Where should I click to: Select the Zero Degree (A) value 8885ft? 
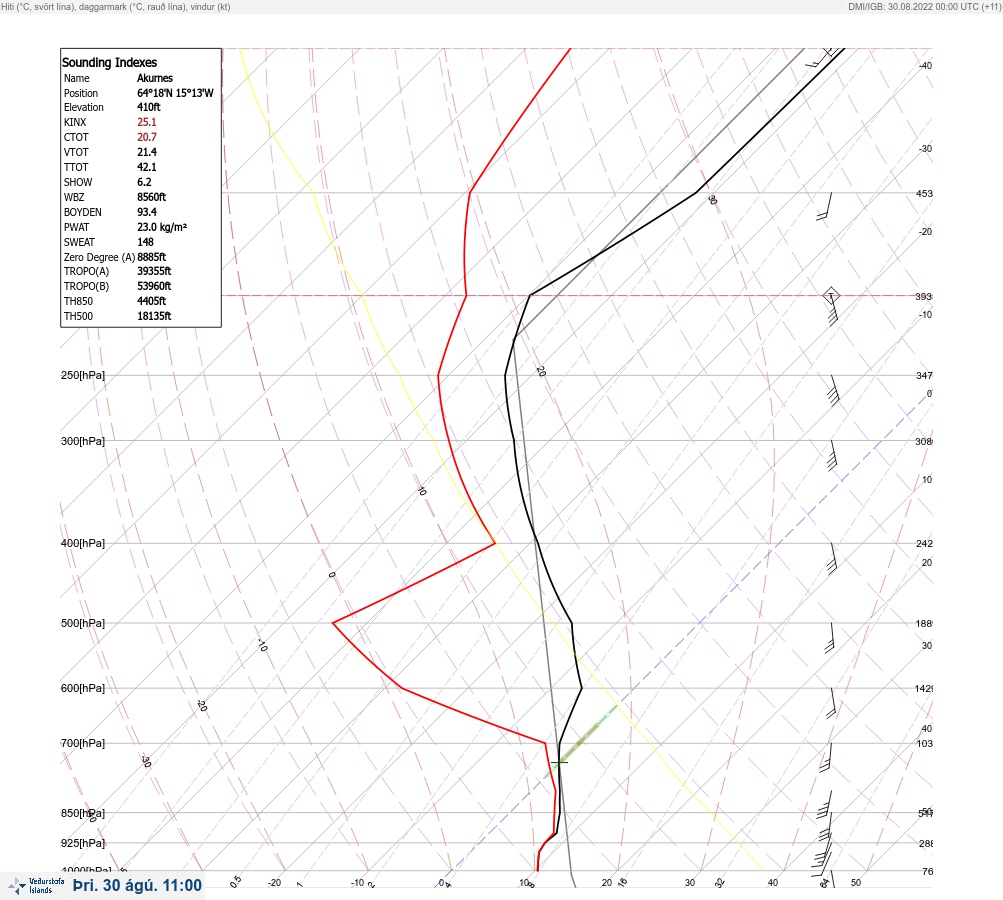tap(152, 257)
